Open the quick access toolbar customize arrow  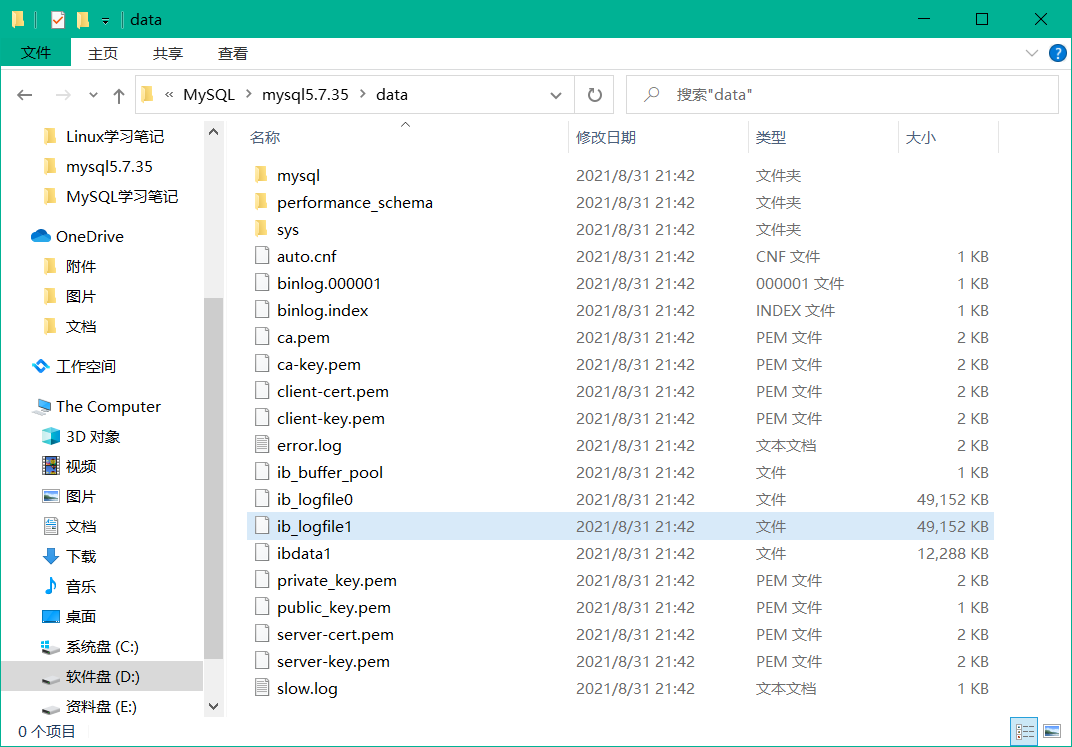[105, 21]
